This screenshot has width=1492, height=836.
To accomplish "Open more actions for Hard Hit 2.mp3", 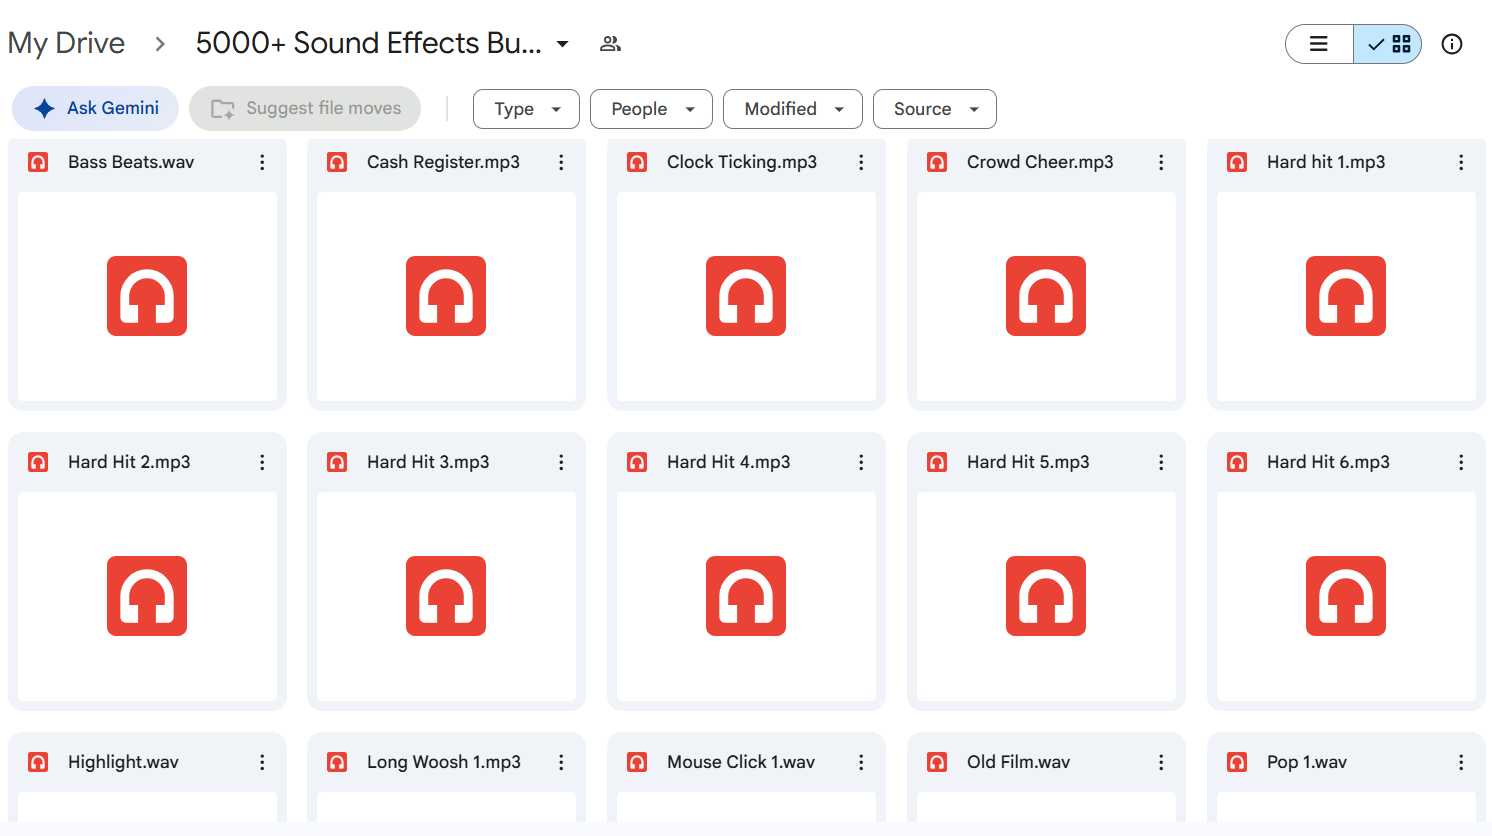I will click(262, 462).
